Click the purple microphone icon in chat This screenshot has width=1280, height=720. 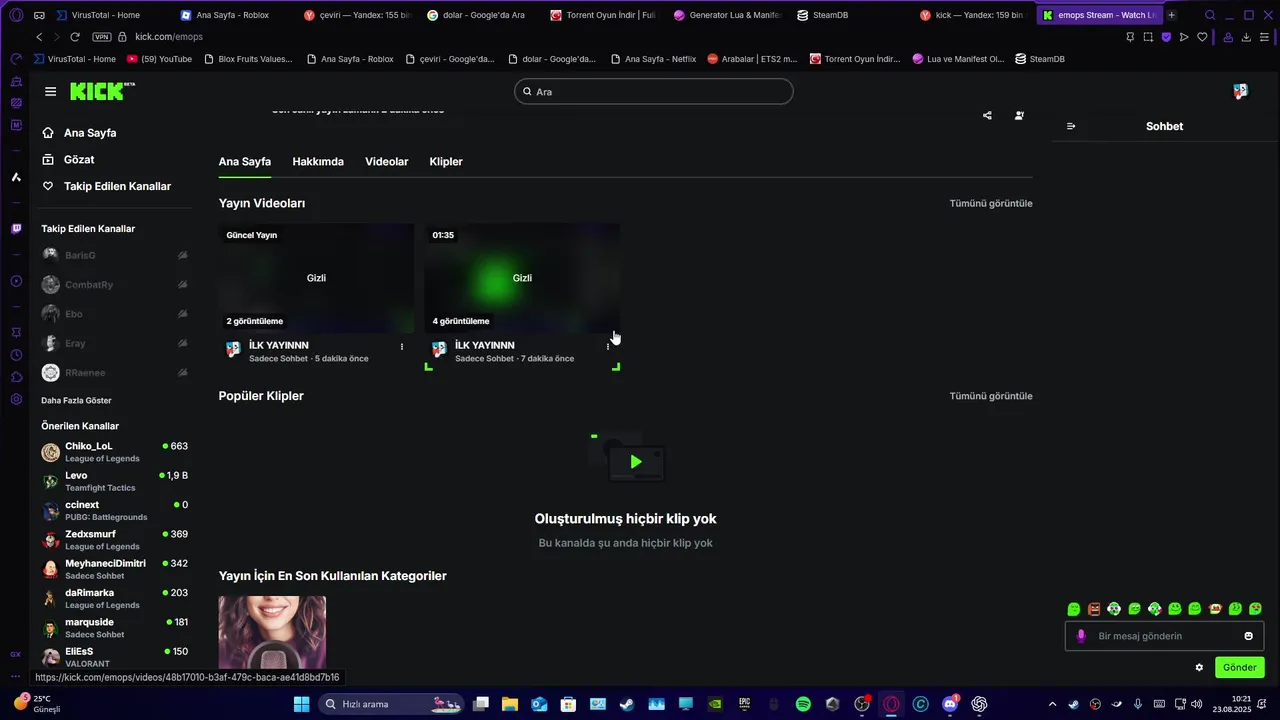point(1081,636)
